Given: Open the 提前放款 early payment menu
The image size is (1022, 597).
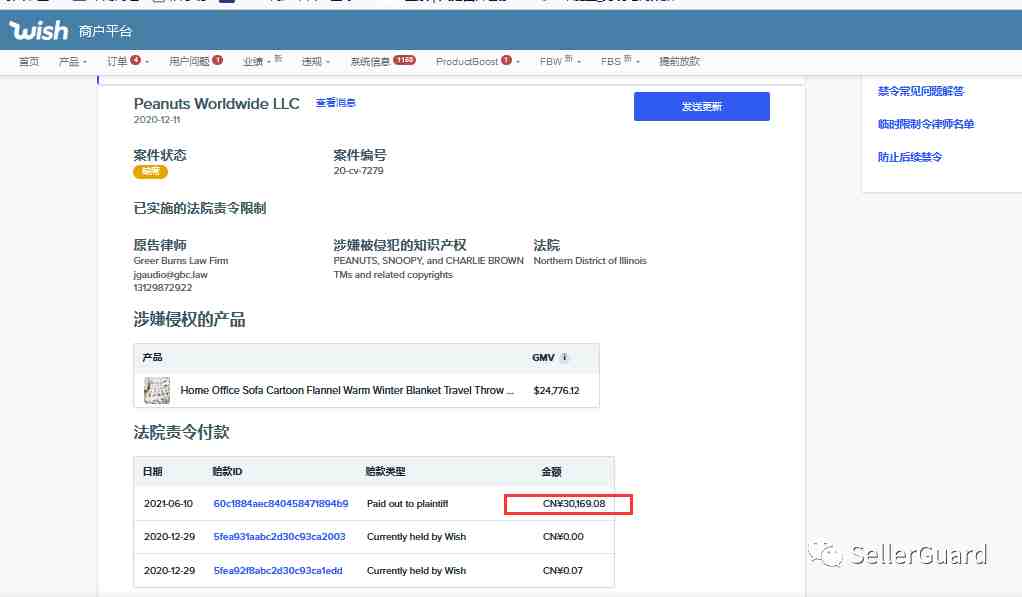Looking at the screenshot, I should [x=679, y=61].
